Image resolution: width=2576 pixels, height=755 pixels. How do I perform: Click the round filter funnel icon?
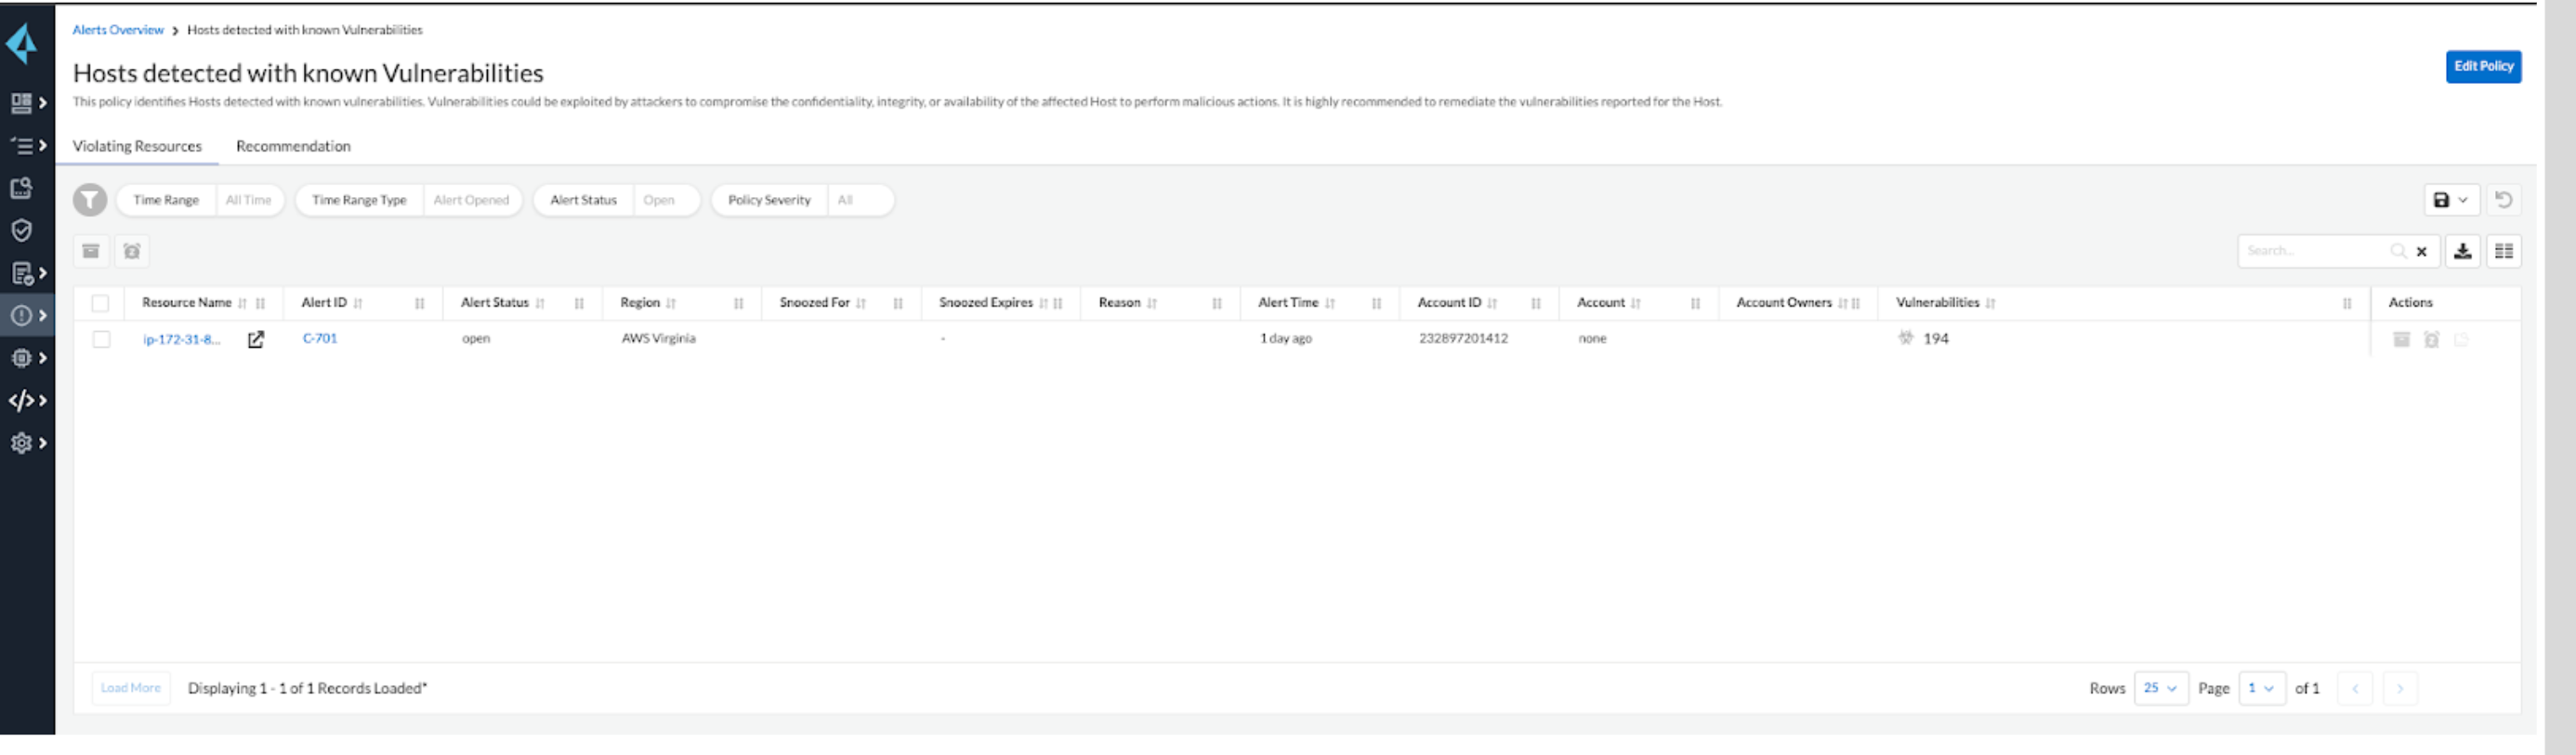[90, 200]
